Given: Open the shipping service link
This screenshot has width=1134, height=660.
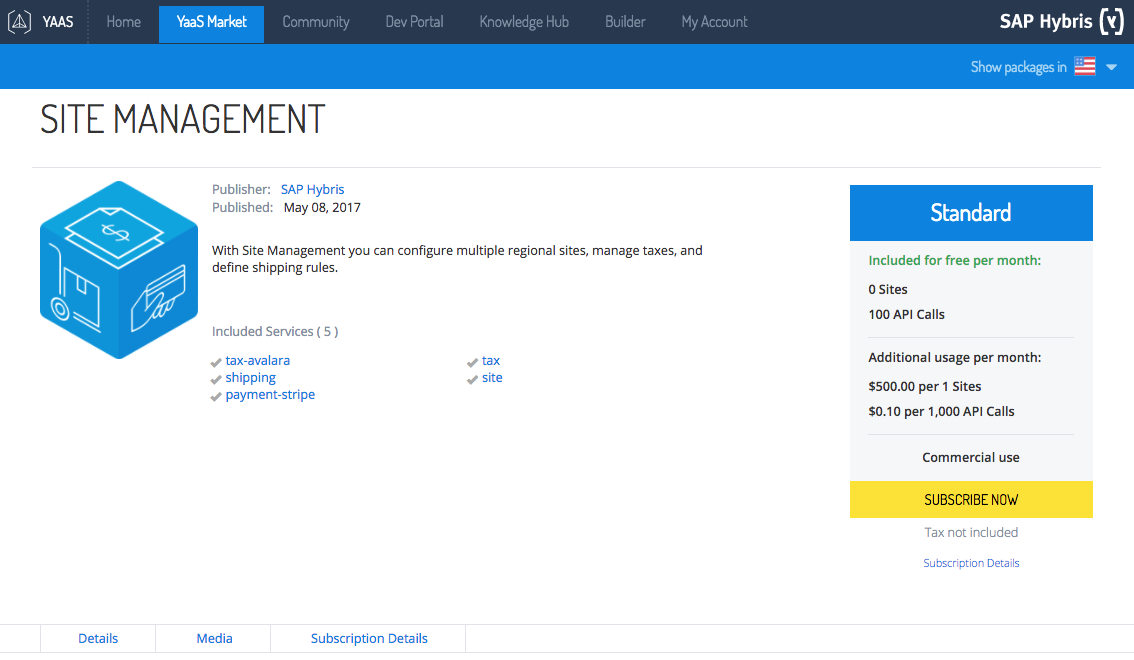Looking at the screenshot, I should [x=250, y=377].
